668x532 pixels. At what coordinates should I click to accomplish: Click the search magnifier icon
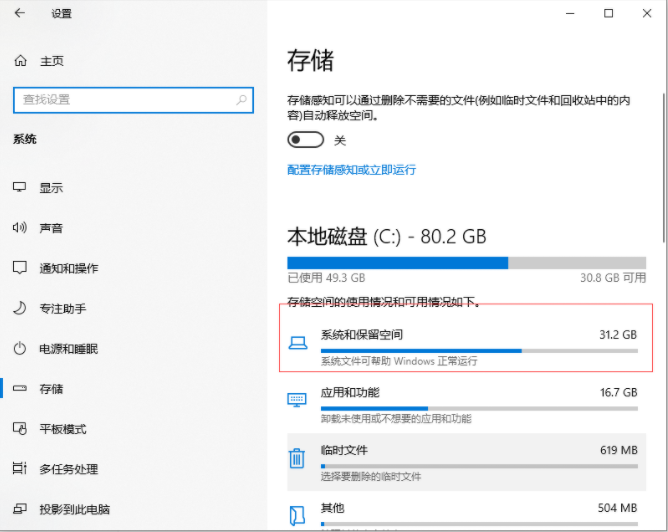(x=241, y=100)
